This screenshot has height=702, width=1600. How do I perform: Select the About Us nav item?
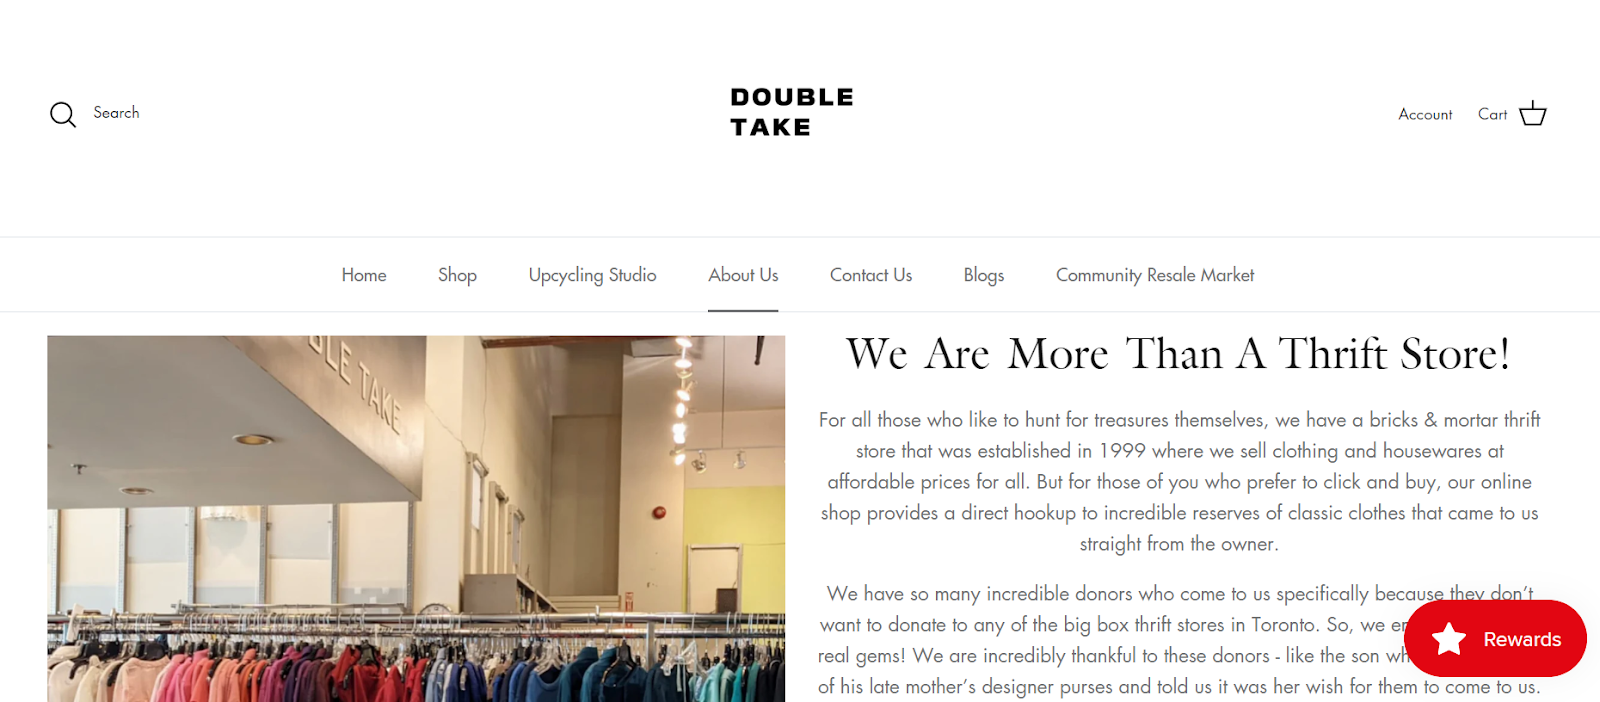pyautogui.click(x=743, y=275)
